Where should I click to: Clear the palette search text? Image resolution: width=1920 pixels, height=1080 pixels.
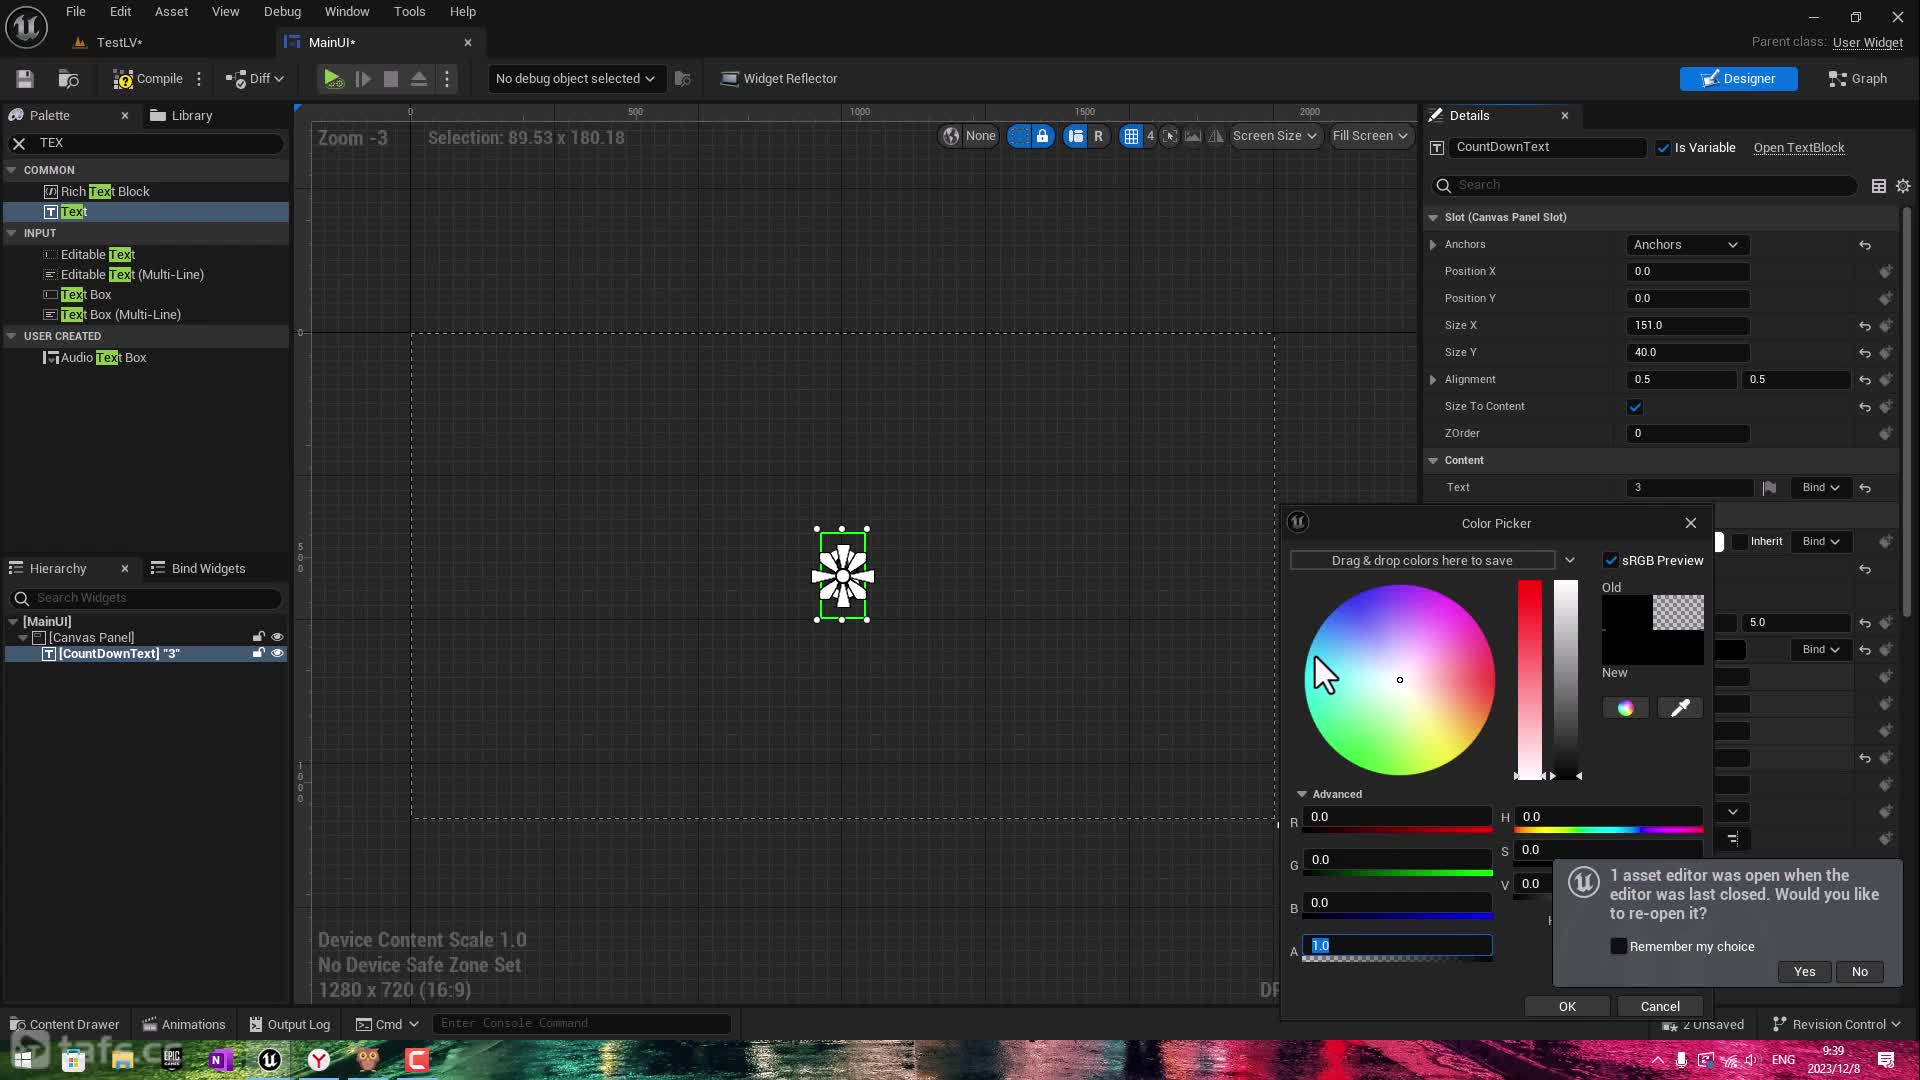(19, 143)
